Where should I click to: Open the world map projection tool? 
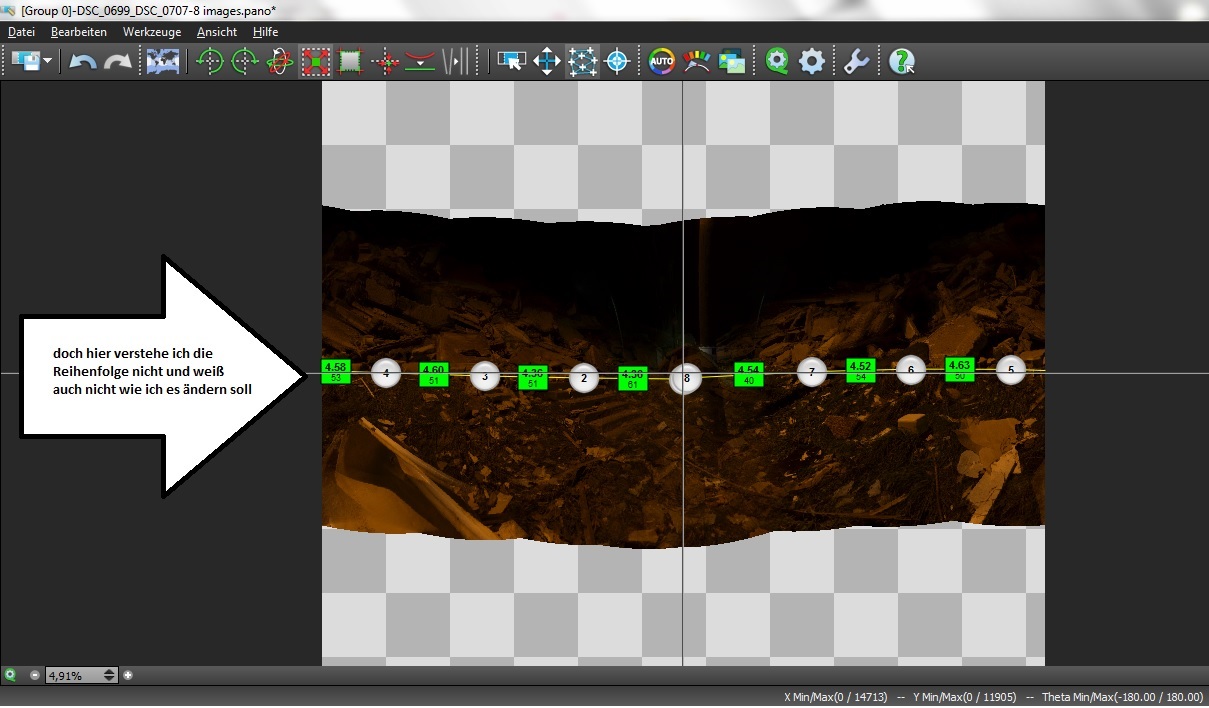(x=163, y=62)
